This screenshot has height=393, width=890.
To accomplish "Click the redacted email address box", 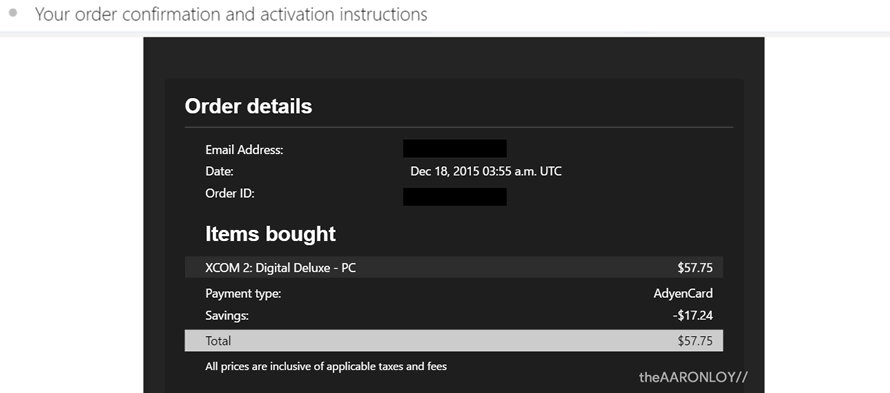I will coord(455,149).
